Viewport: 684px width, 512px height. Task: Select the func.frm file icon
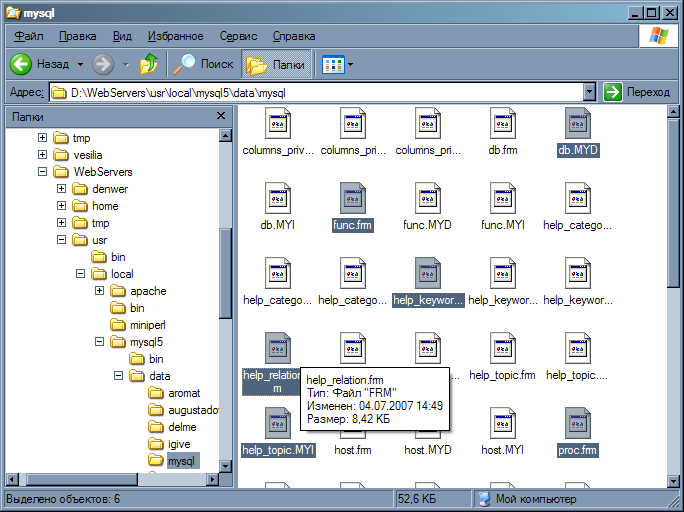pos(352,198)
